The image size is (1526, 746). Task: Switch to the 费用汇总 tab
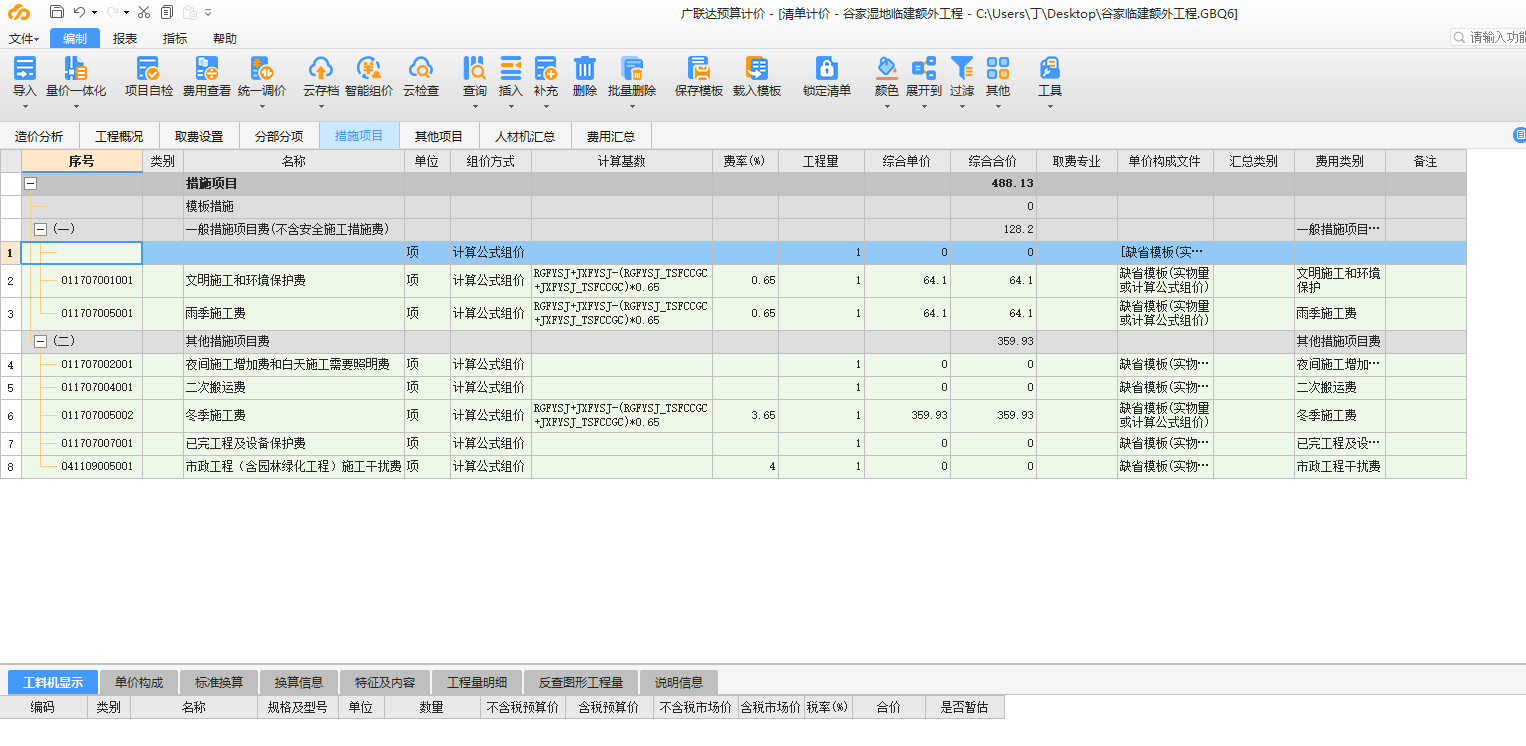click(611, 136)
